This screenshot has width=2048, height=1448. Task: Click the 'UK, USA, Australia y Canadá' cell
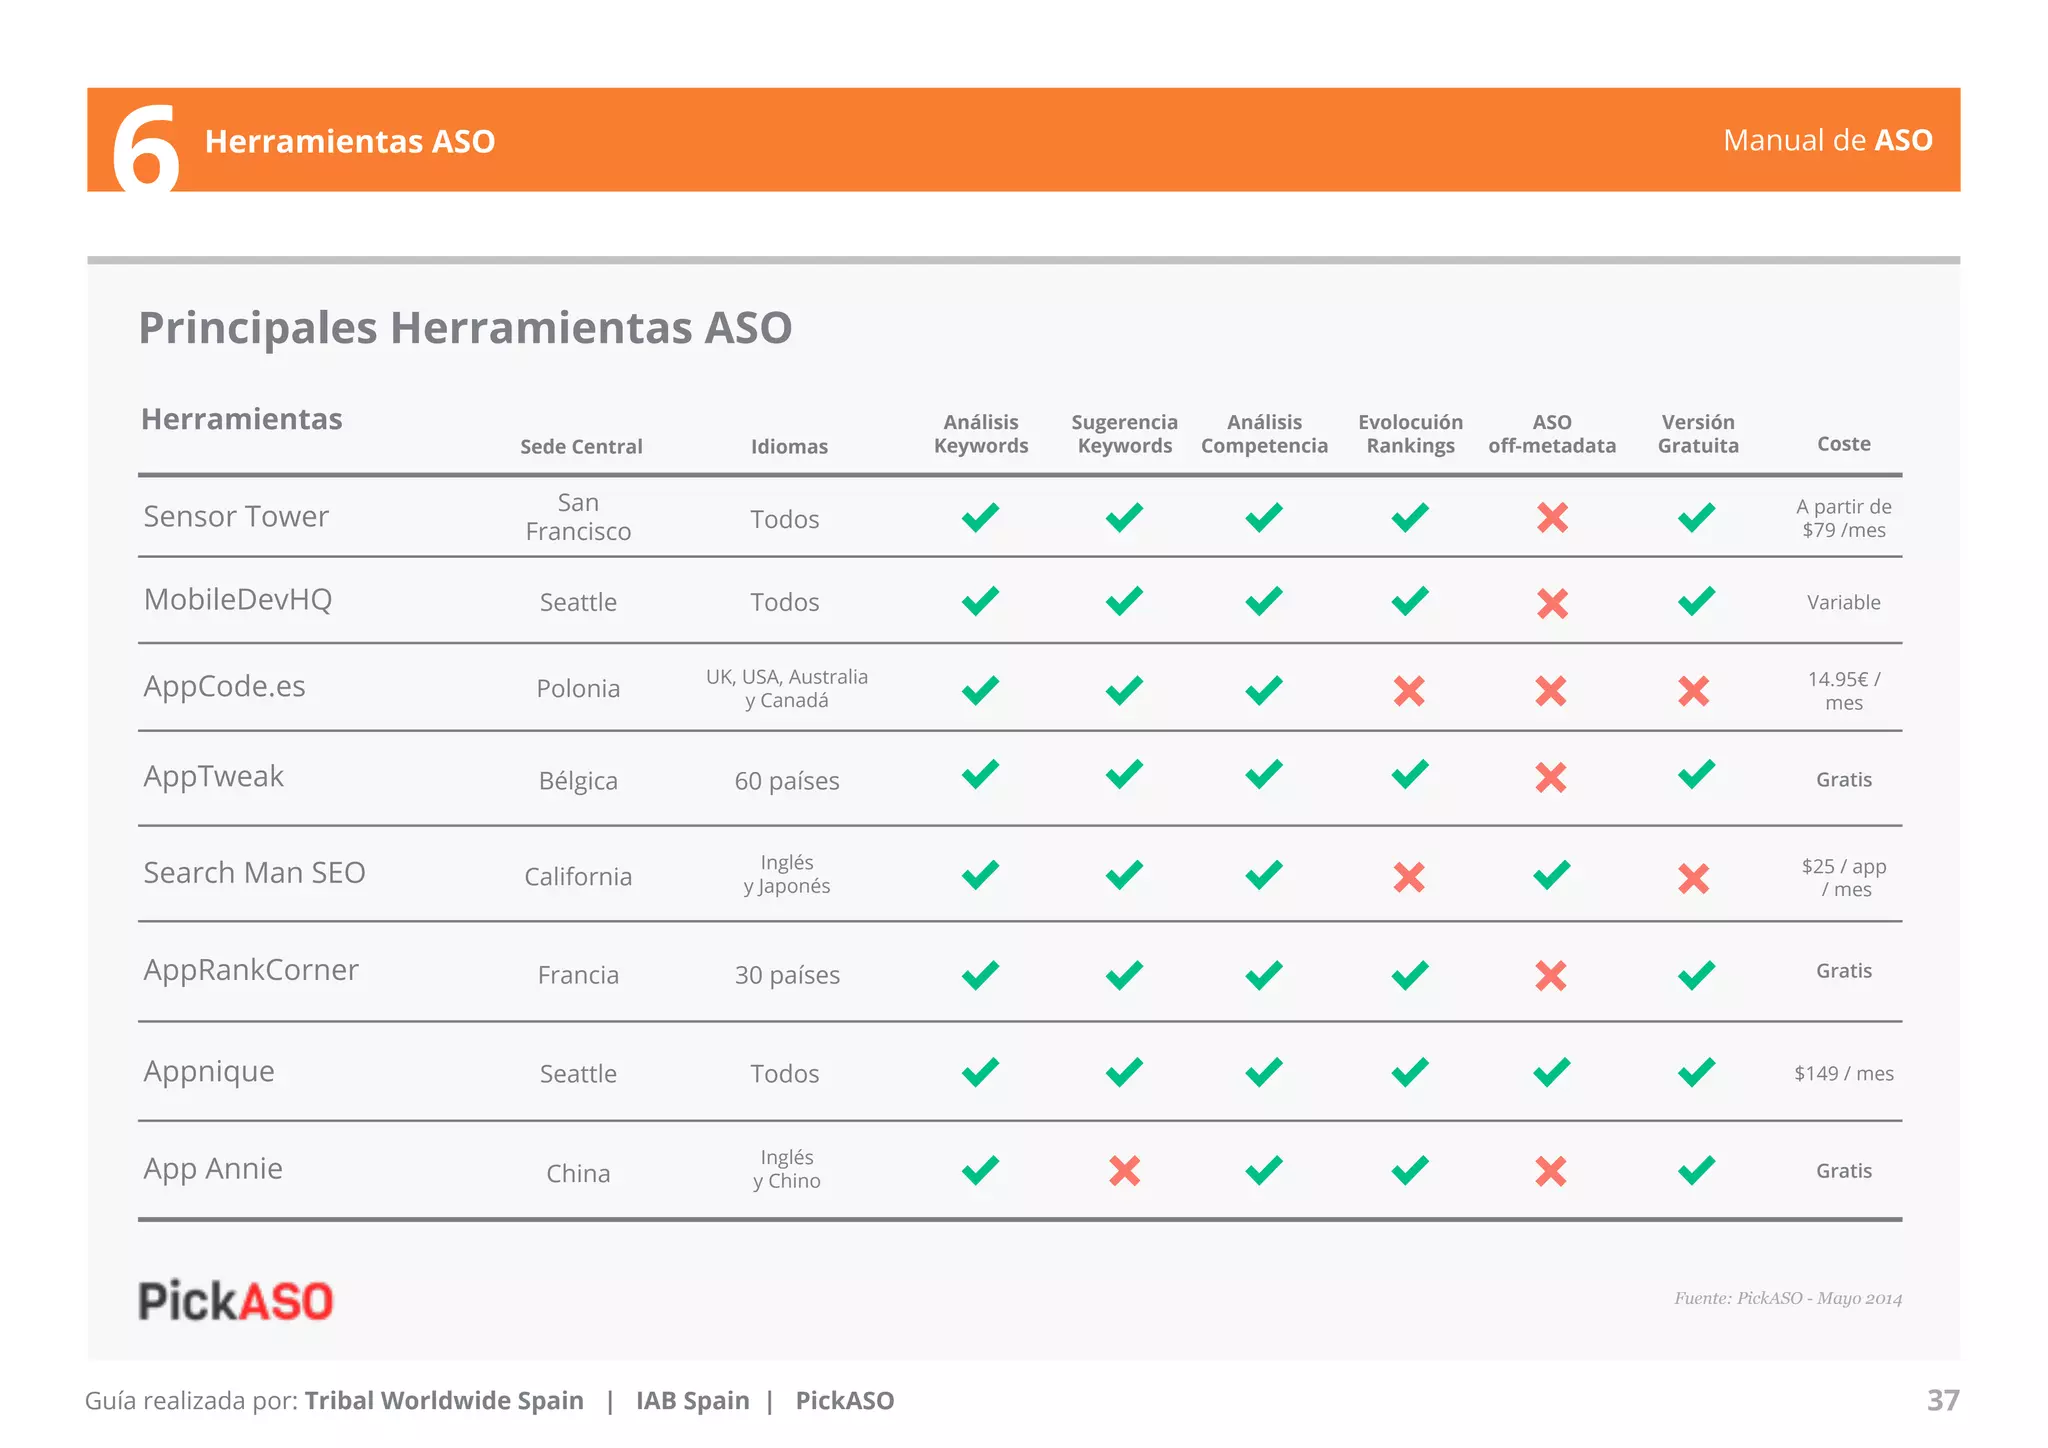[x=787, y=688]
